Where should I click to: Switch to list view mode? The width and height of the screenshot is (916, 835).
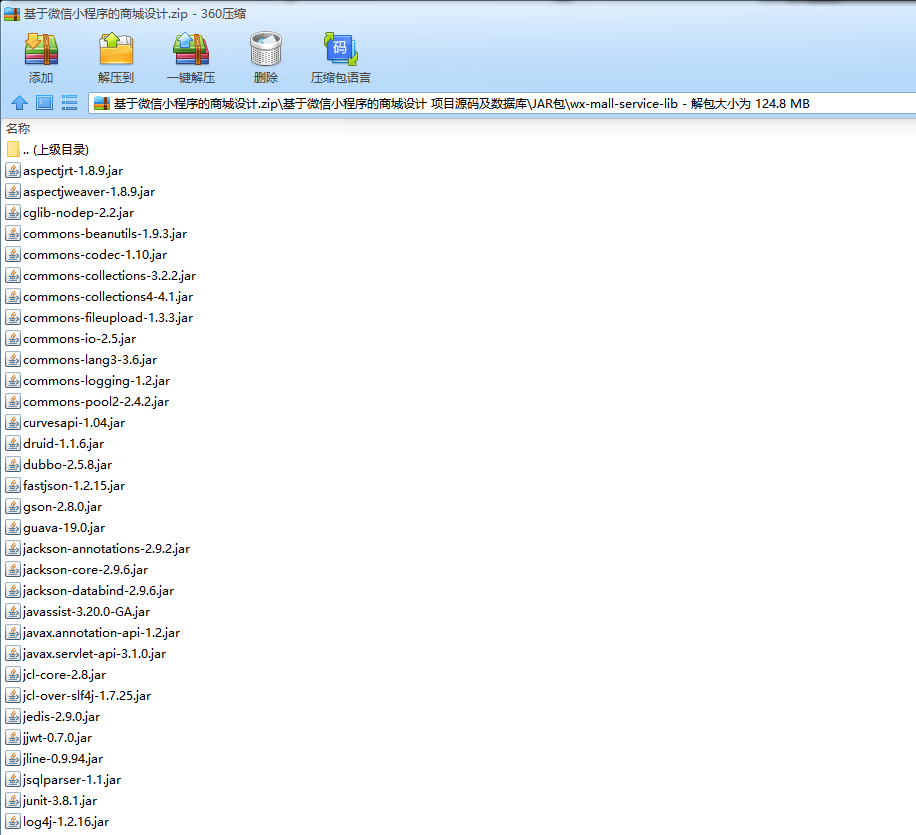coord(70,103)
